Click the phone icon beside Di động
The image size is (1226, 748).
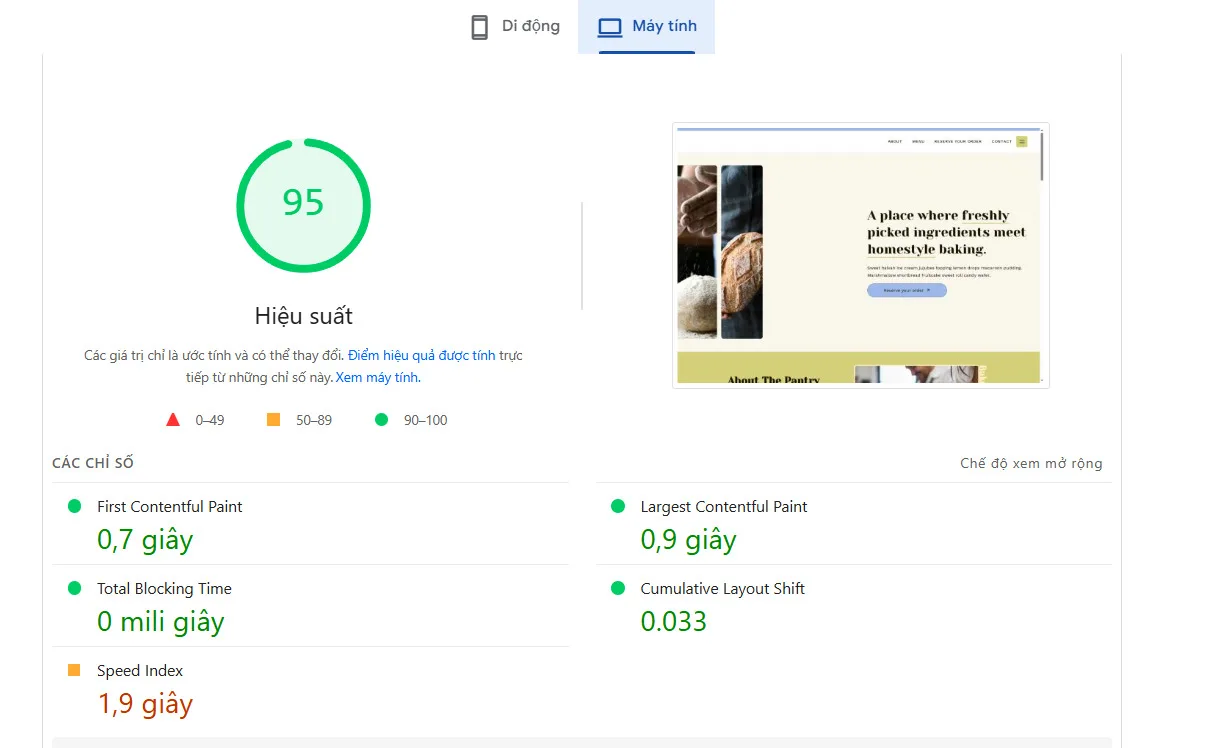(479, 26)
